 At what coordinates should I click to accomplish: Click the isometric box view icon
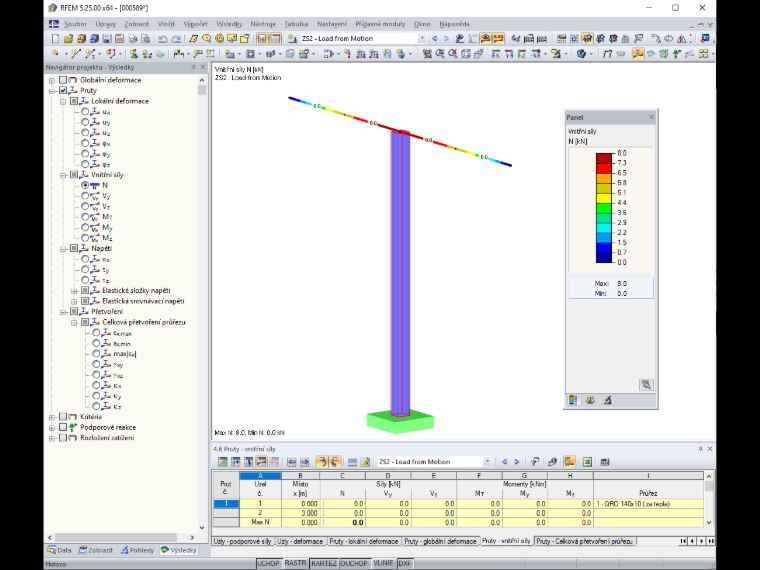(x=465, y=54)
